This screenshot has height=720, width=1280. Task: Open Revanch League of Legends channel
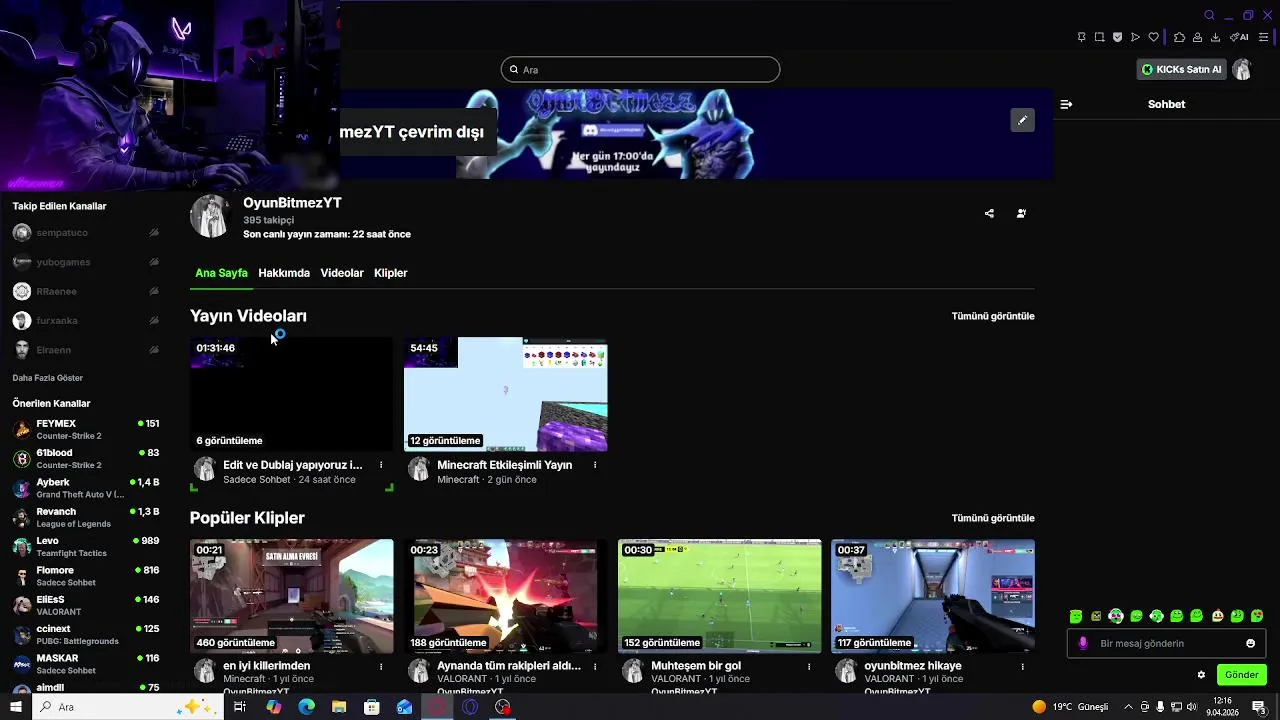[x=86, y=517]
